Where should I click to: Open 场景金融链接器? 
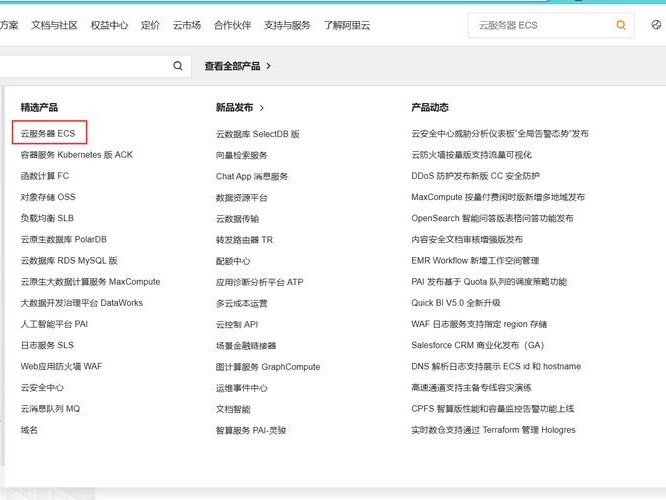click(x=246, y=346)
